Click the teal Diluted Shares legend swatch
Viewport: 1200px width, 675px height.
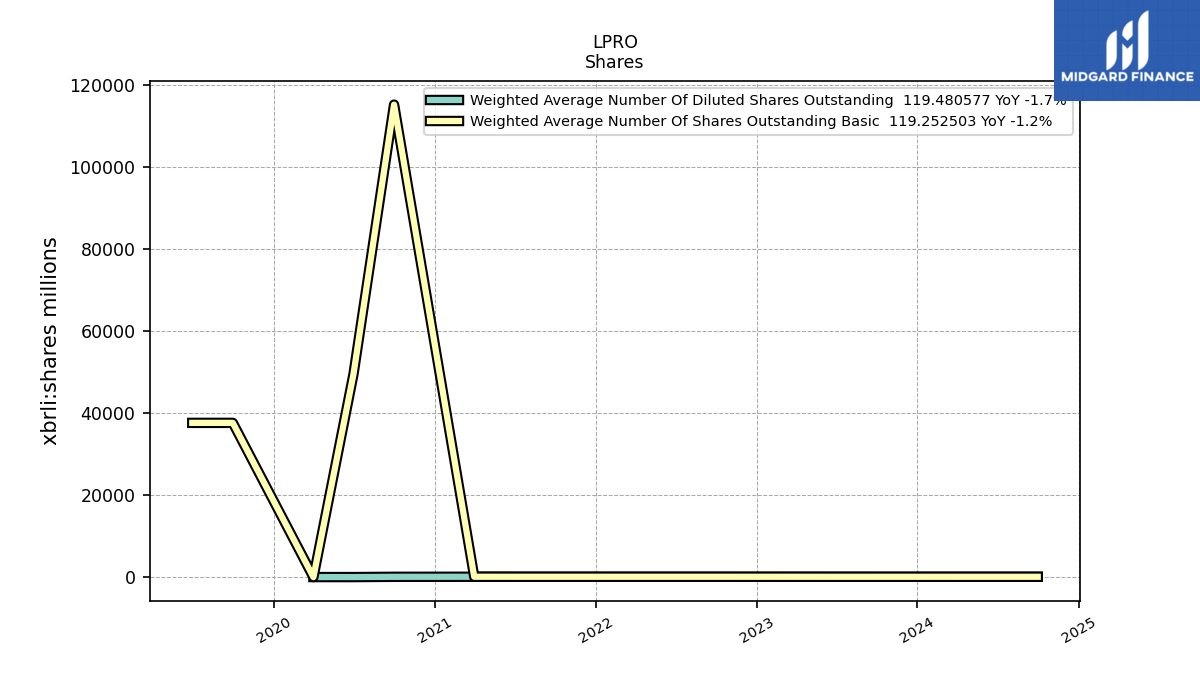[444, 100]
